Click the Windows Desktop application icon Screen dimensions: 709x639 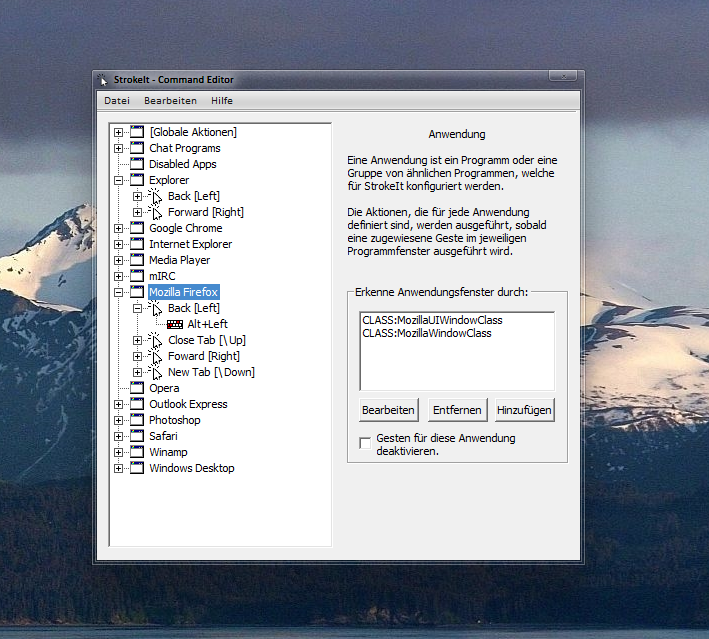[x=137, y=468]
